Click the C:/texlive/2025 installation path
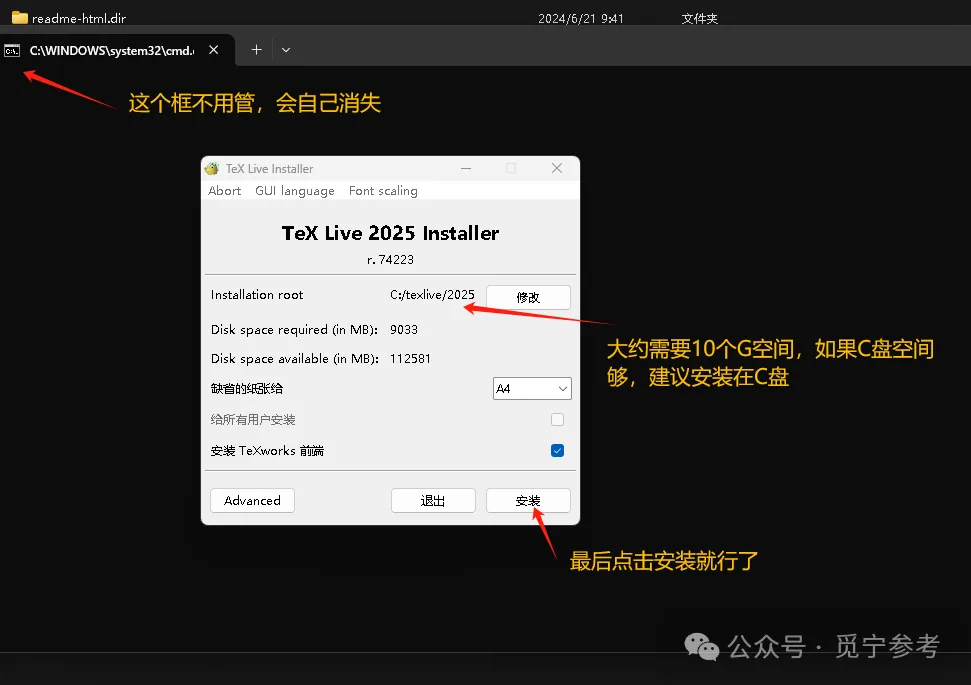This screenshot has width=971, height=685. (x=432, y=295)
